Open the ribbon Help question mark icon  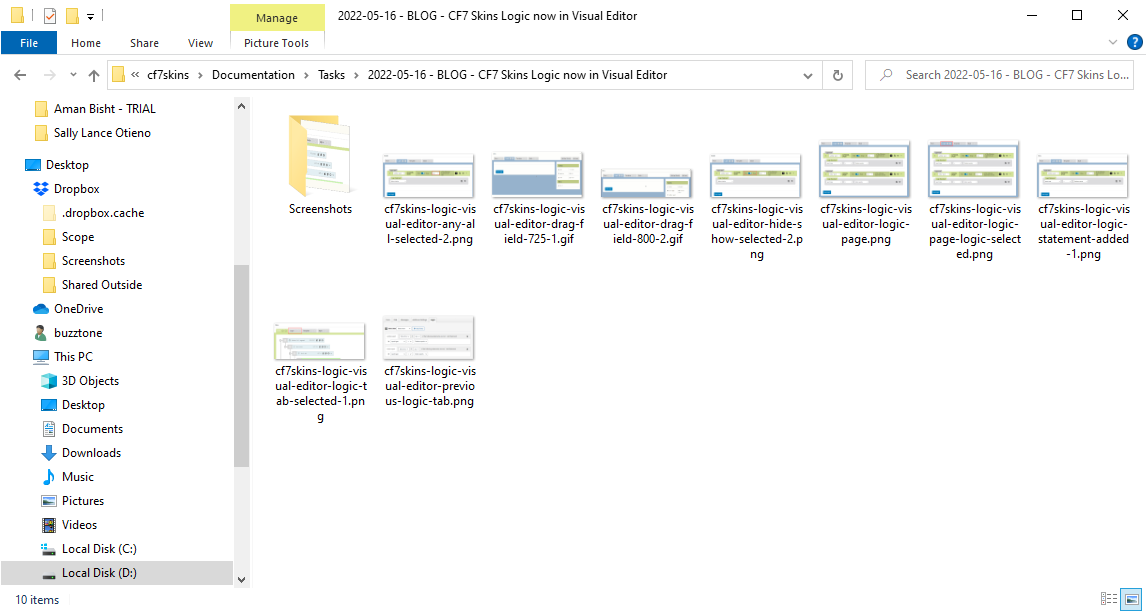tap(1134, 42)
